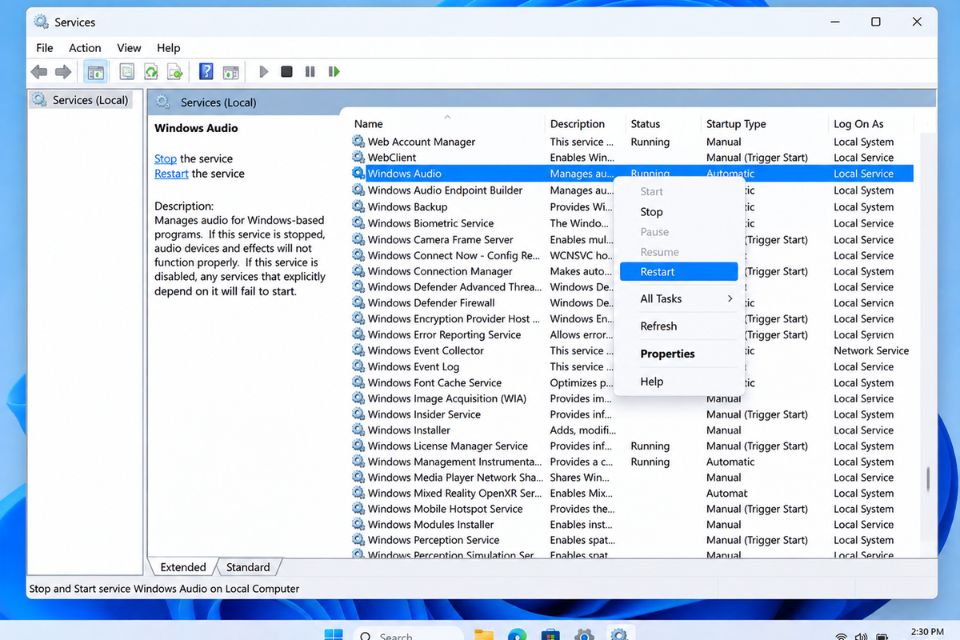
Task: Click the Stop the service link
Action: 165,159
